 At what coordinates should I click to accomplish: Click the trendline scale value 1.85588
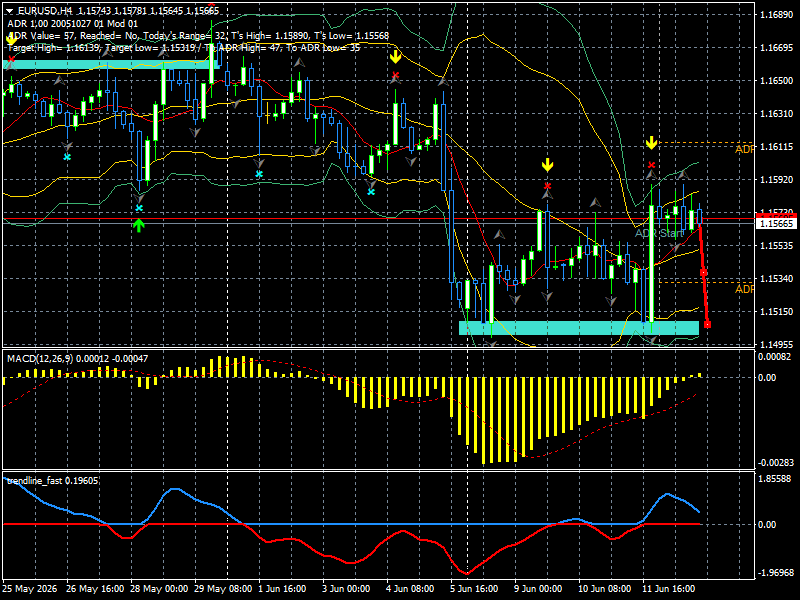(x=775, y=479)
